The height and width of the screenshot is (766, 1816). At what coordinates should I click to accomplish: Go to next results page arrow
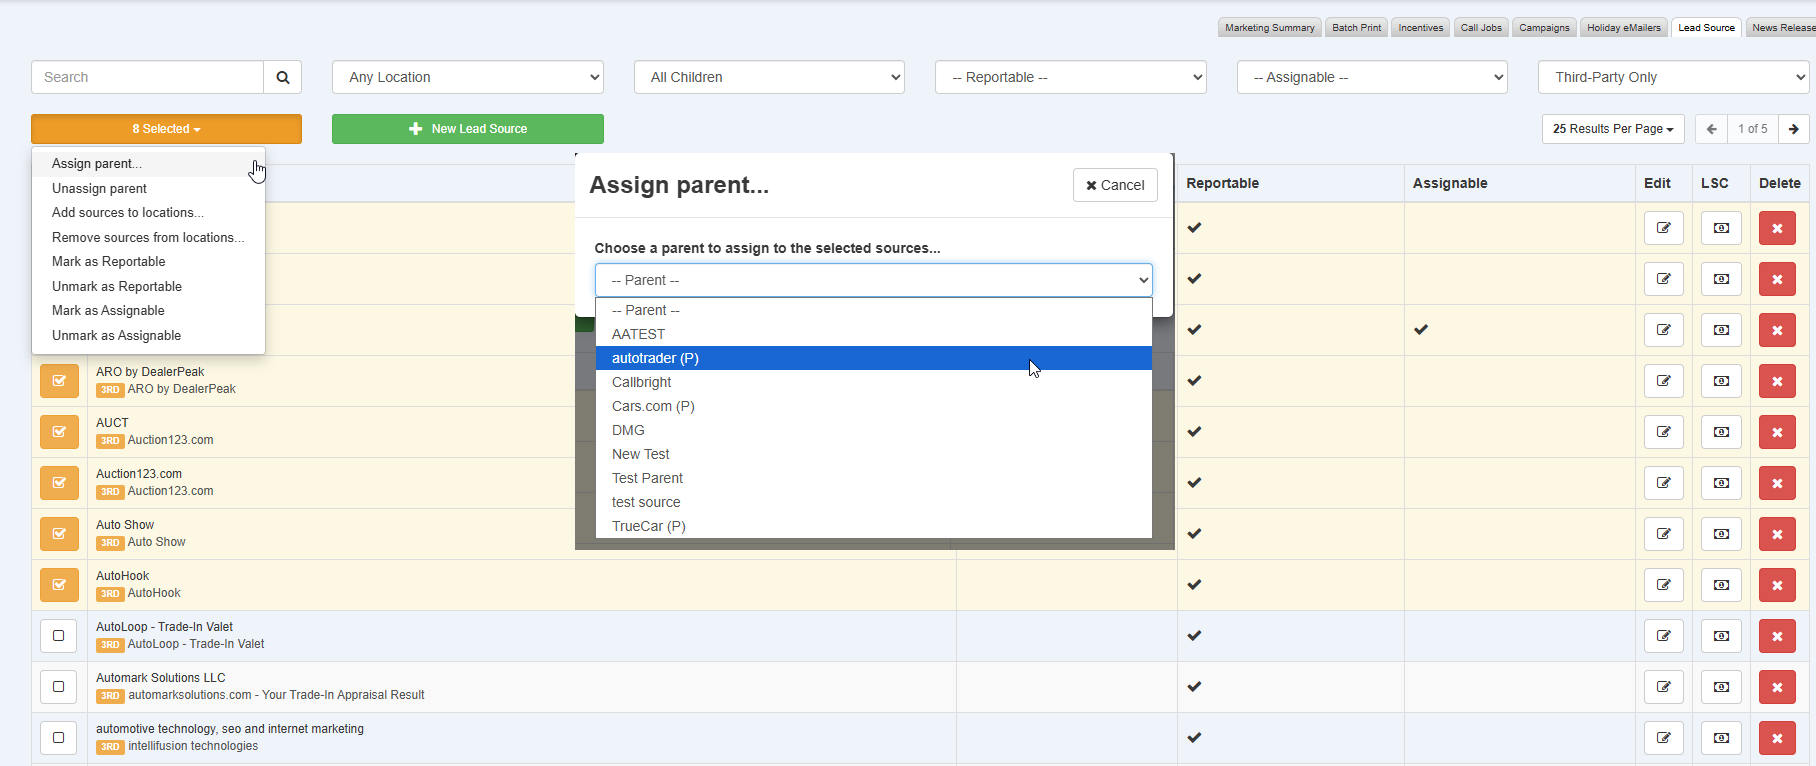(x=1794, y=129)
